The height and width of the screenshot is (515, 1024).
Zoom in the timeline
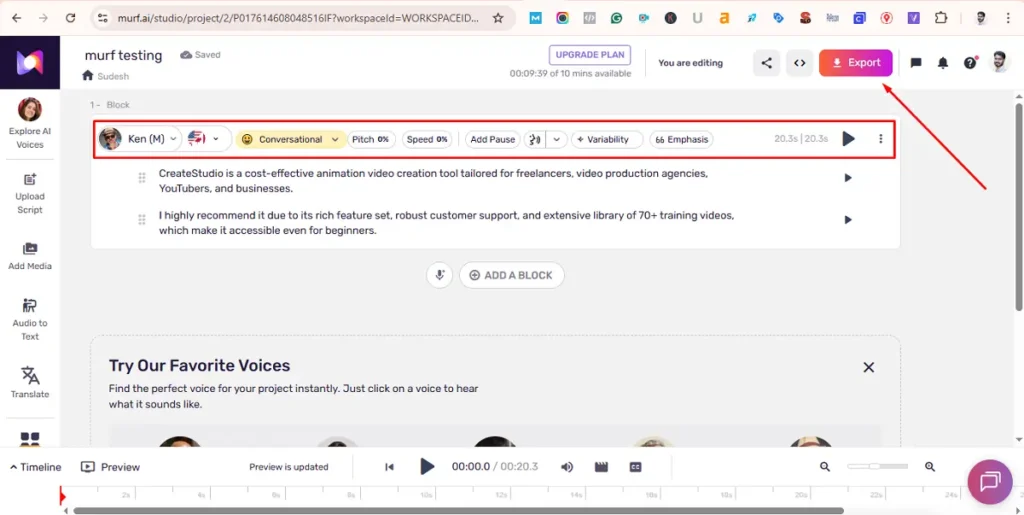tap(930, 467)
